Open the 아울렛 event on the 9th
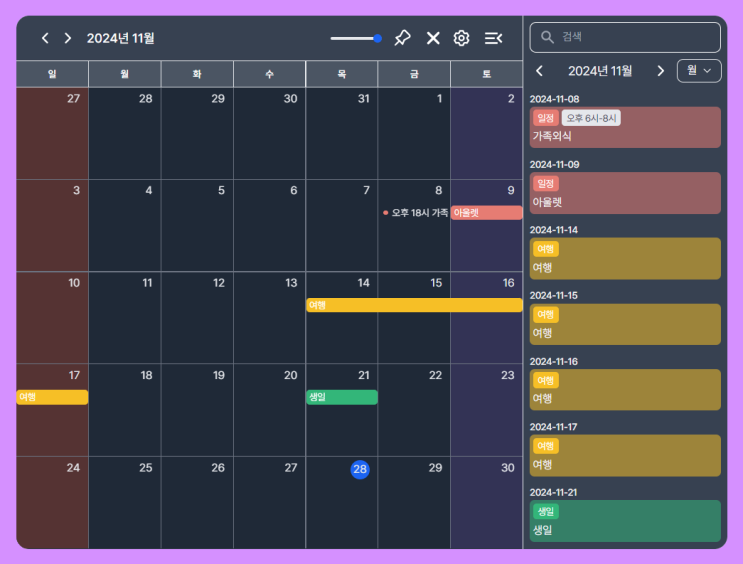The height and width of the screenshot is (564, 743). click(486, 213)
